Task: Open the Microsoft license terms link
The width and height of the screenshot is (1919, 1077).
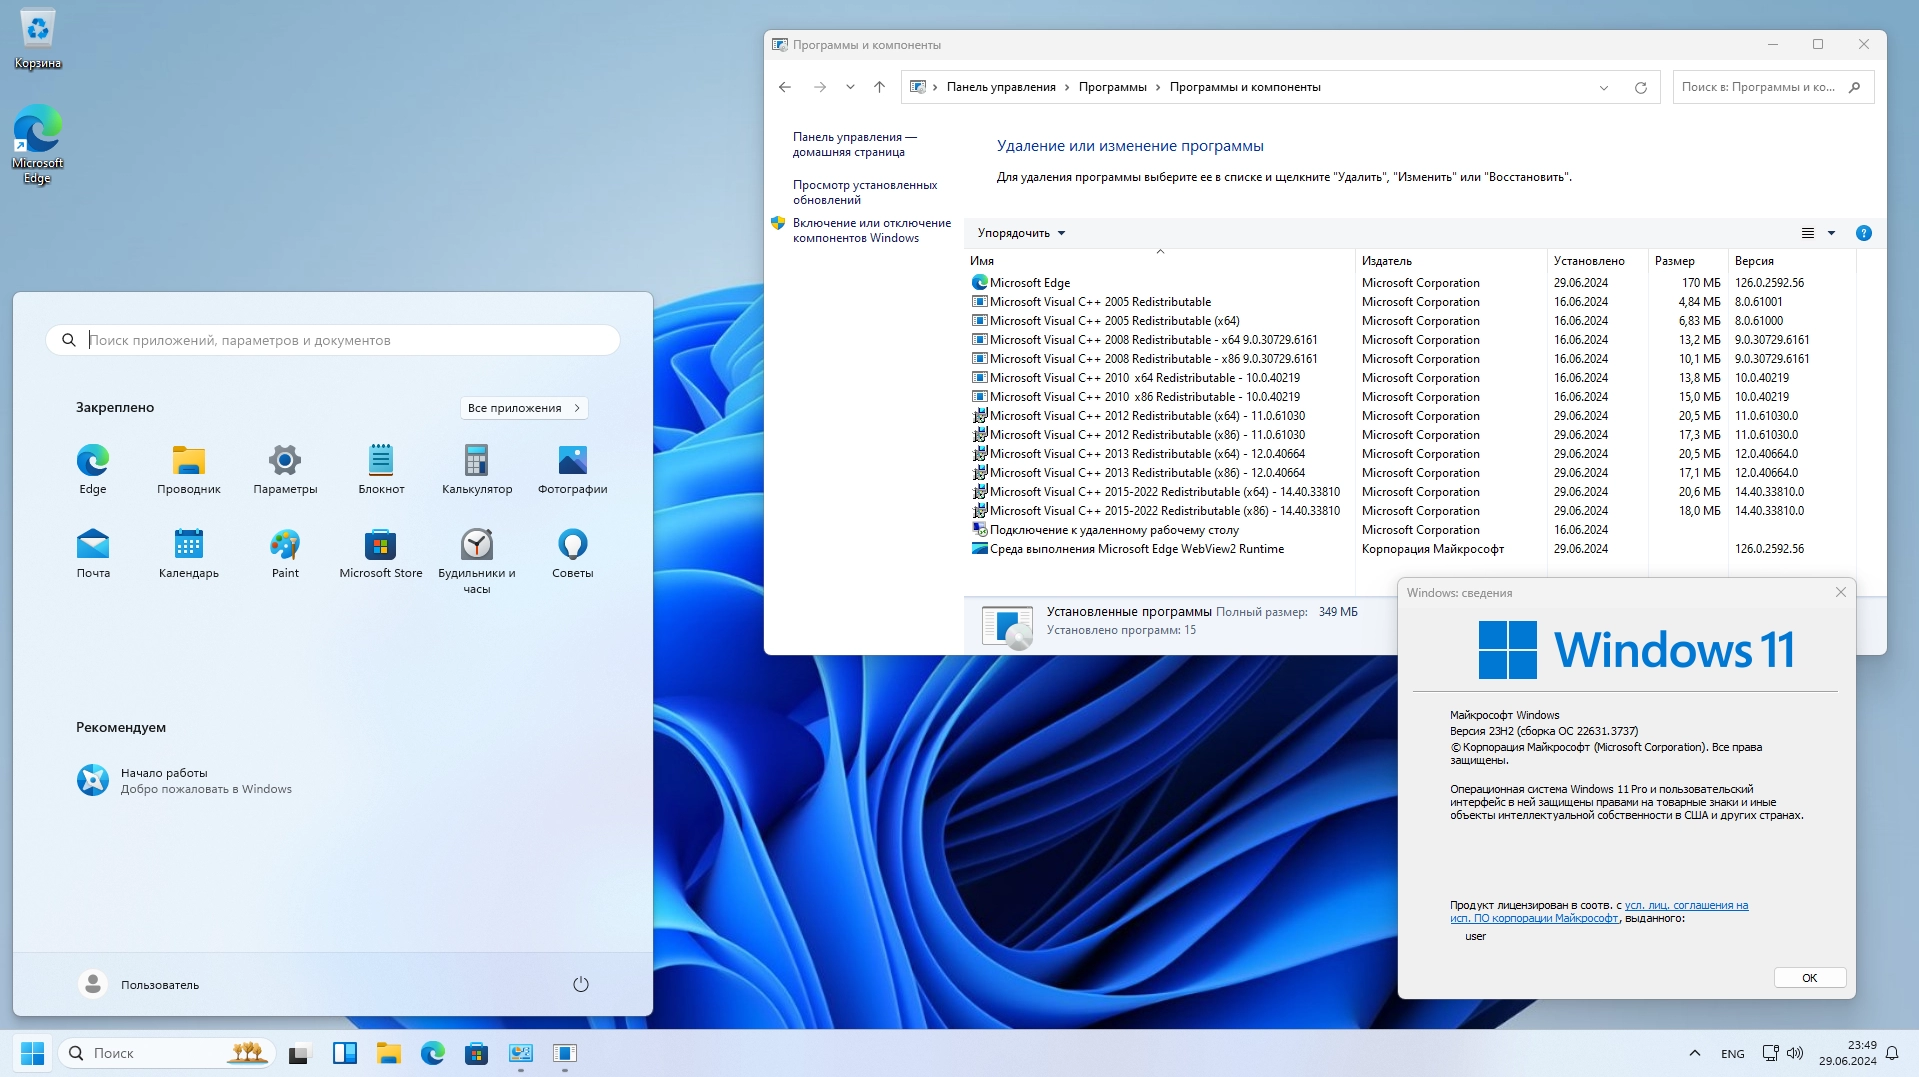Action: click(x=1685, y=906)
